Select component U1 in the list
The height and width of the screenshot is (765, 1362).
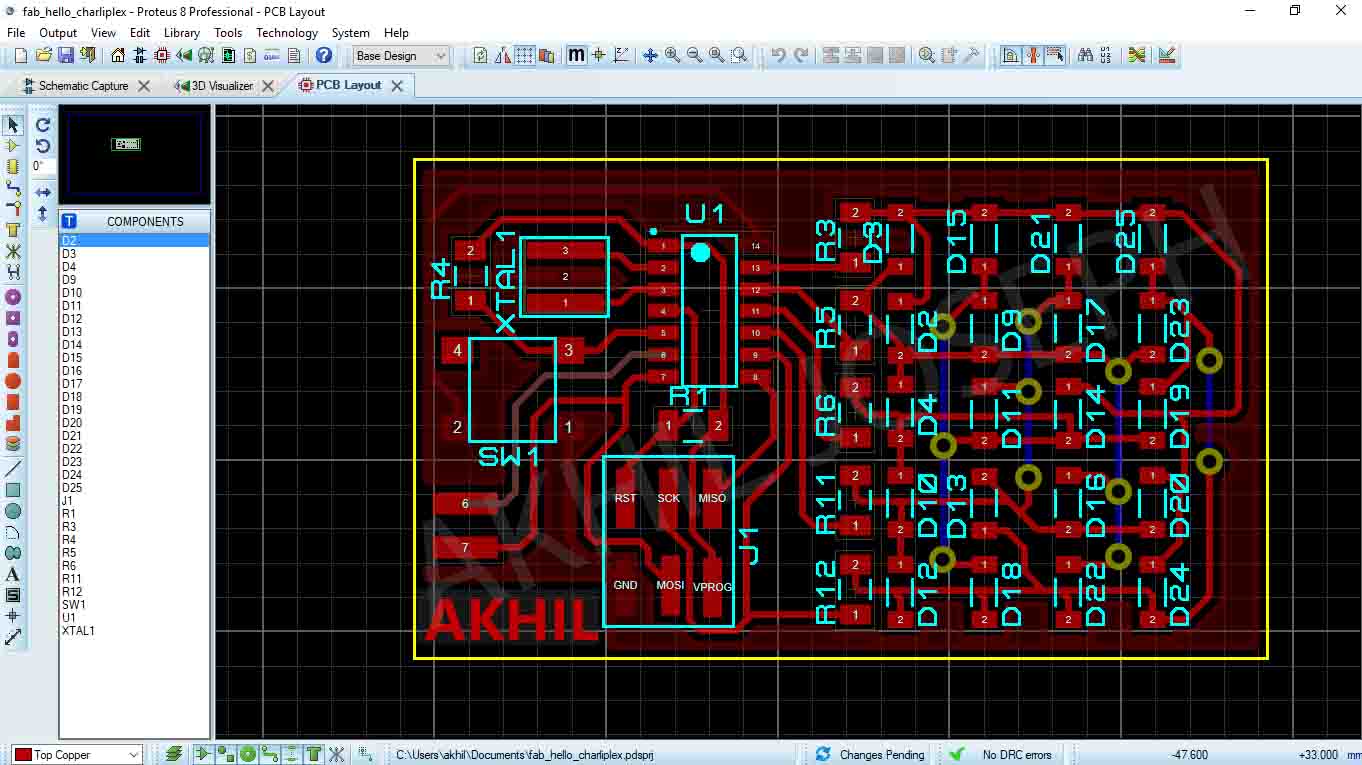(69, 618)
